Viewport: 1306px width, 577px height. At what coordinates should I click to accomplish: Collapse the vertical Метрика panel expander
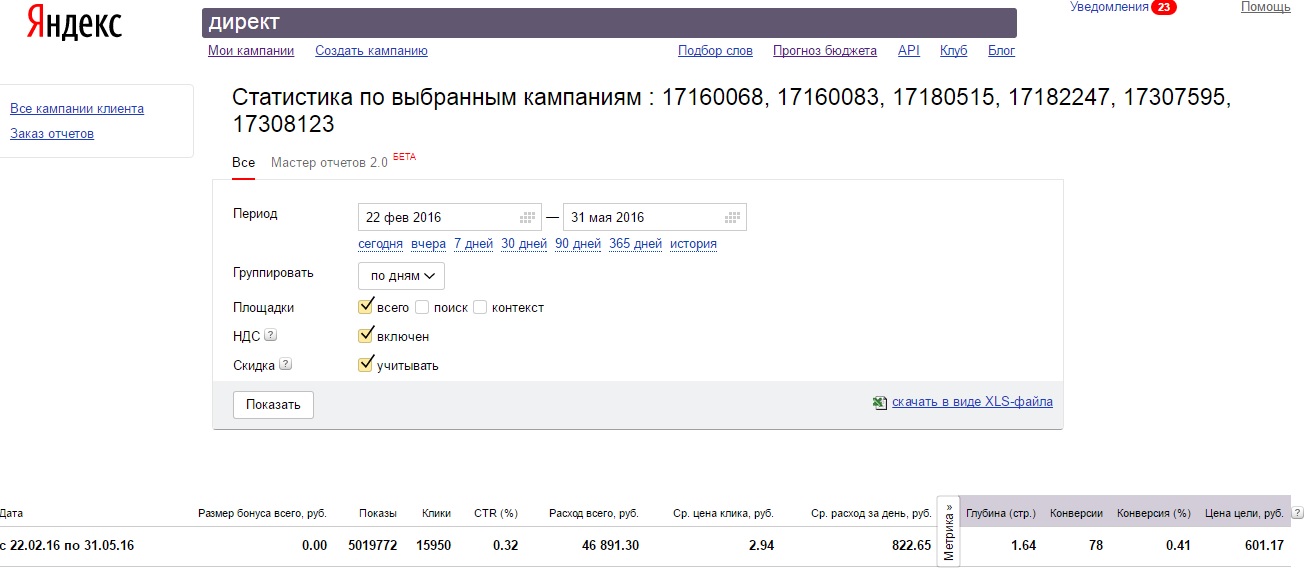click(948, 531)
